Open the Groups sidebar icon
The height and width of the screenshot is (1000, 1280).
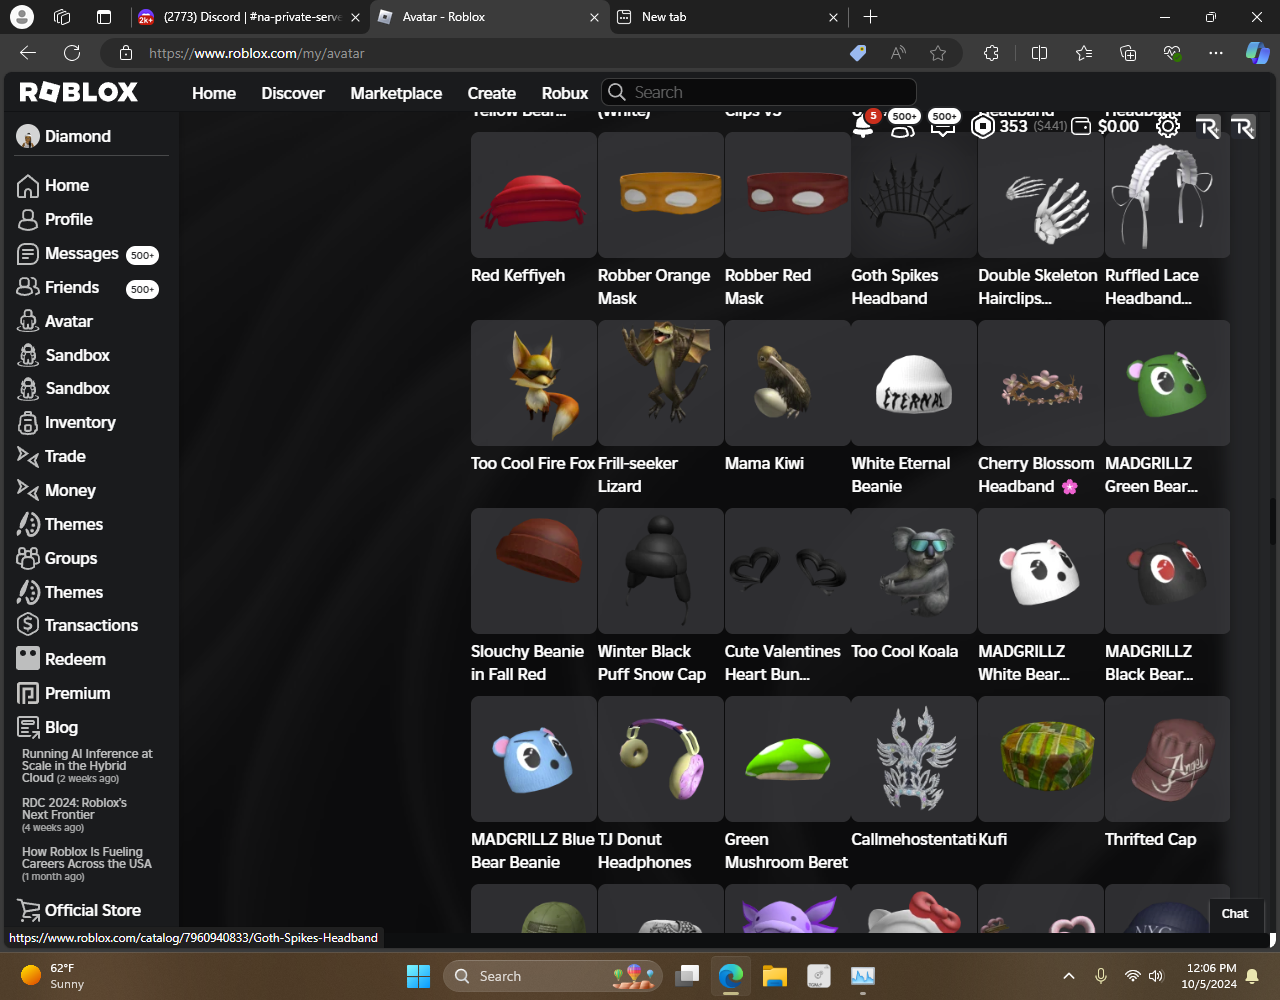point(28,559)
